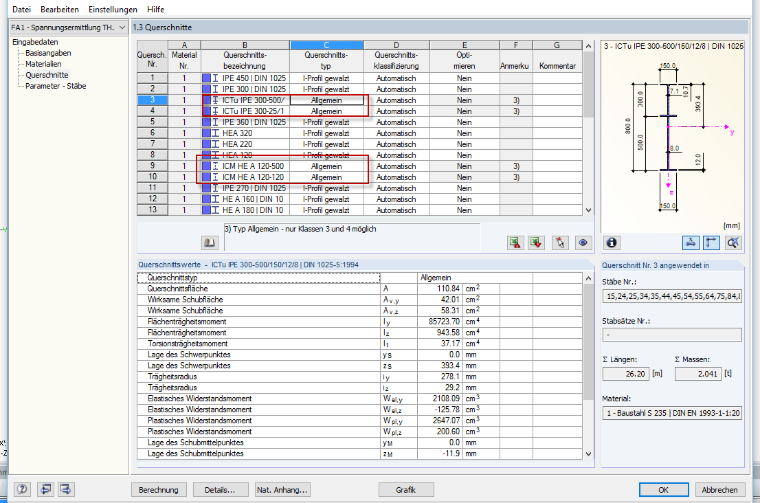Select the row header for cross-section 5
The image size is (760, 503).
click(x=152, y=122)
